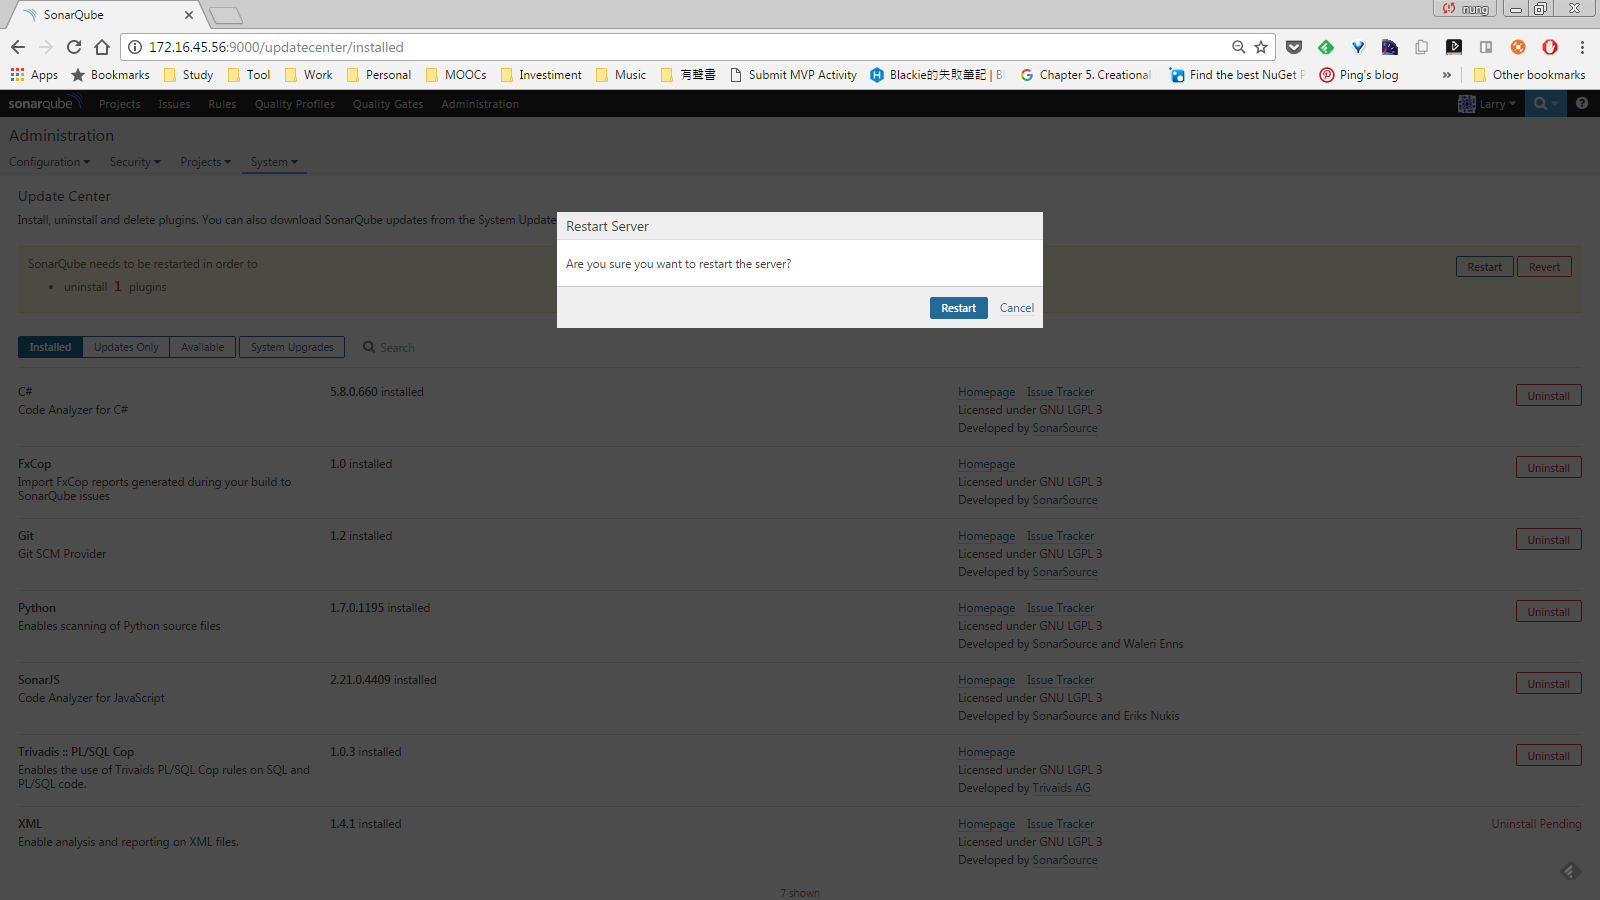This screenshot has height=900, width=1600.
Task: Uninstall the Trivadis PL/SQL Cop plugin
Action: point(1548,756)
